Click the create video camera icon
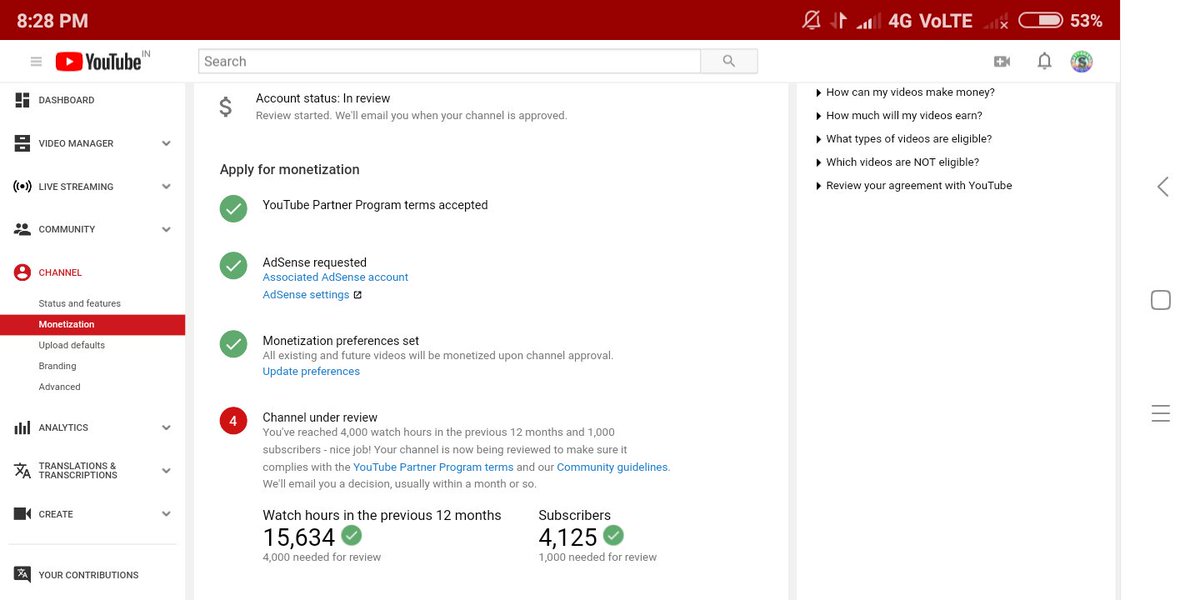 [1002, 61]
